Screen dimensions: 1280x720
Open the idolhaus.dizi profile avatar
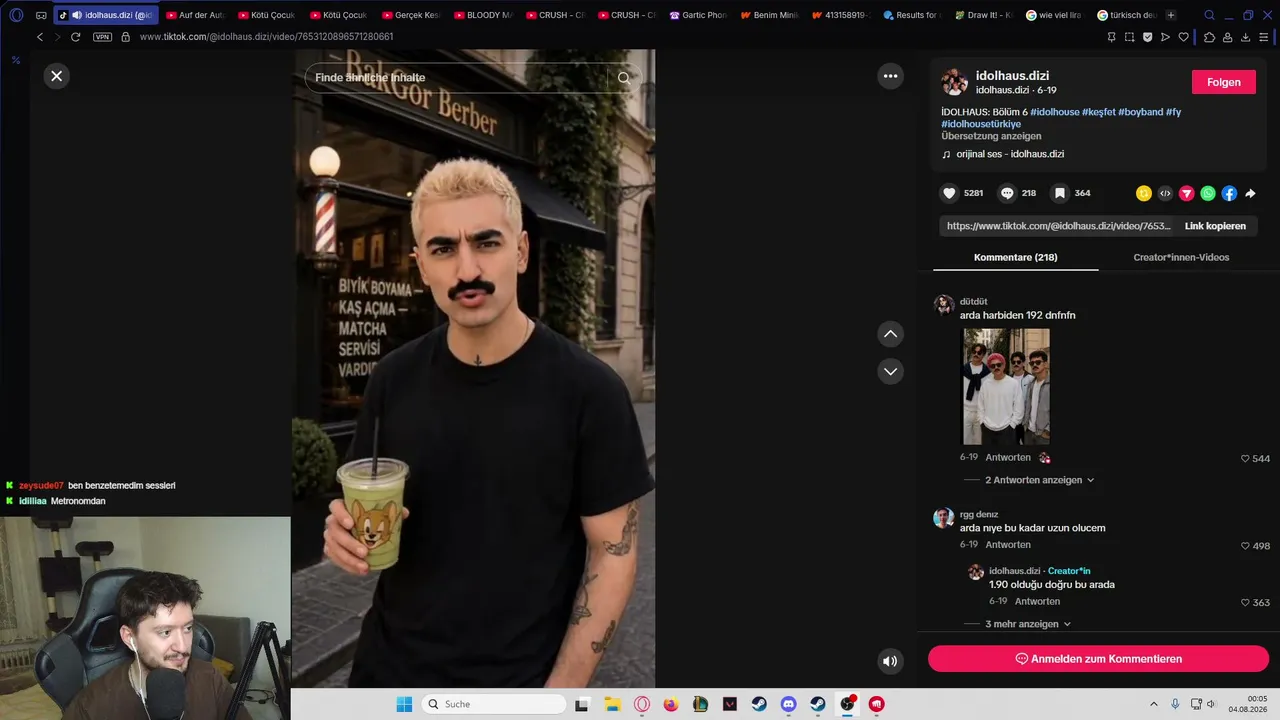[954, 82]
